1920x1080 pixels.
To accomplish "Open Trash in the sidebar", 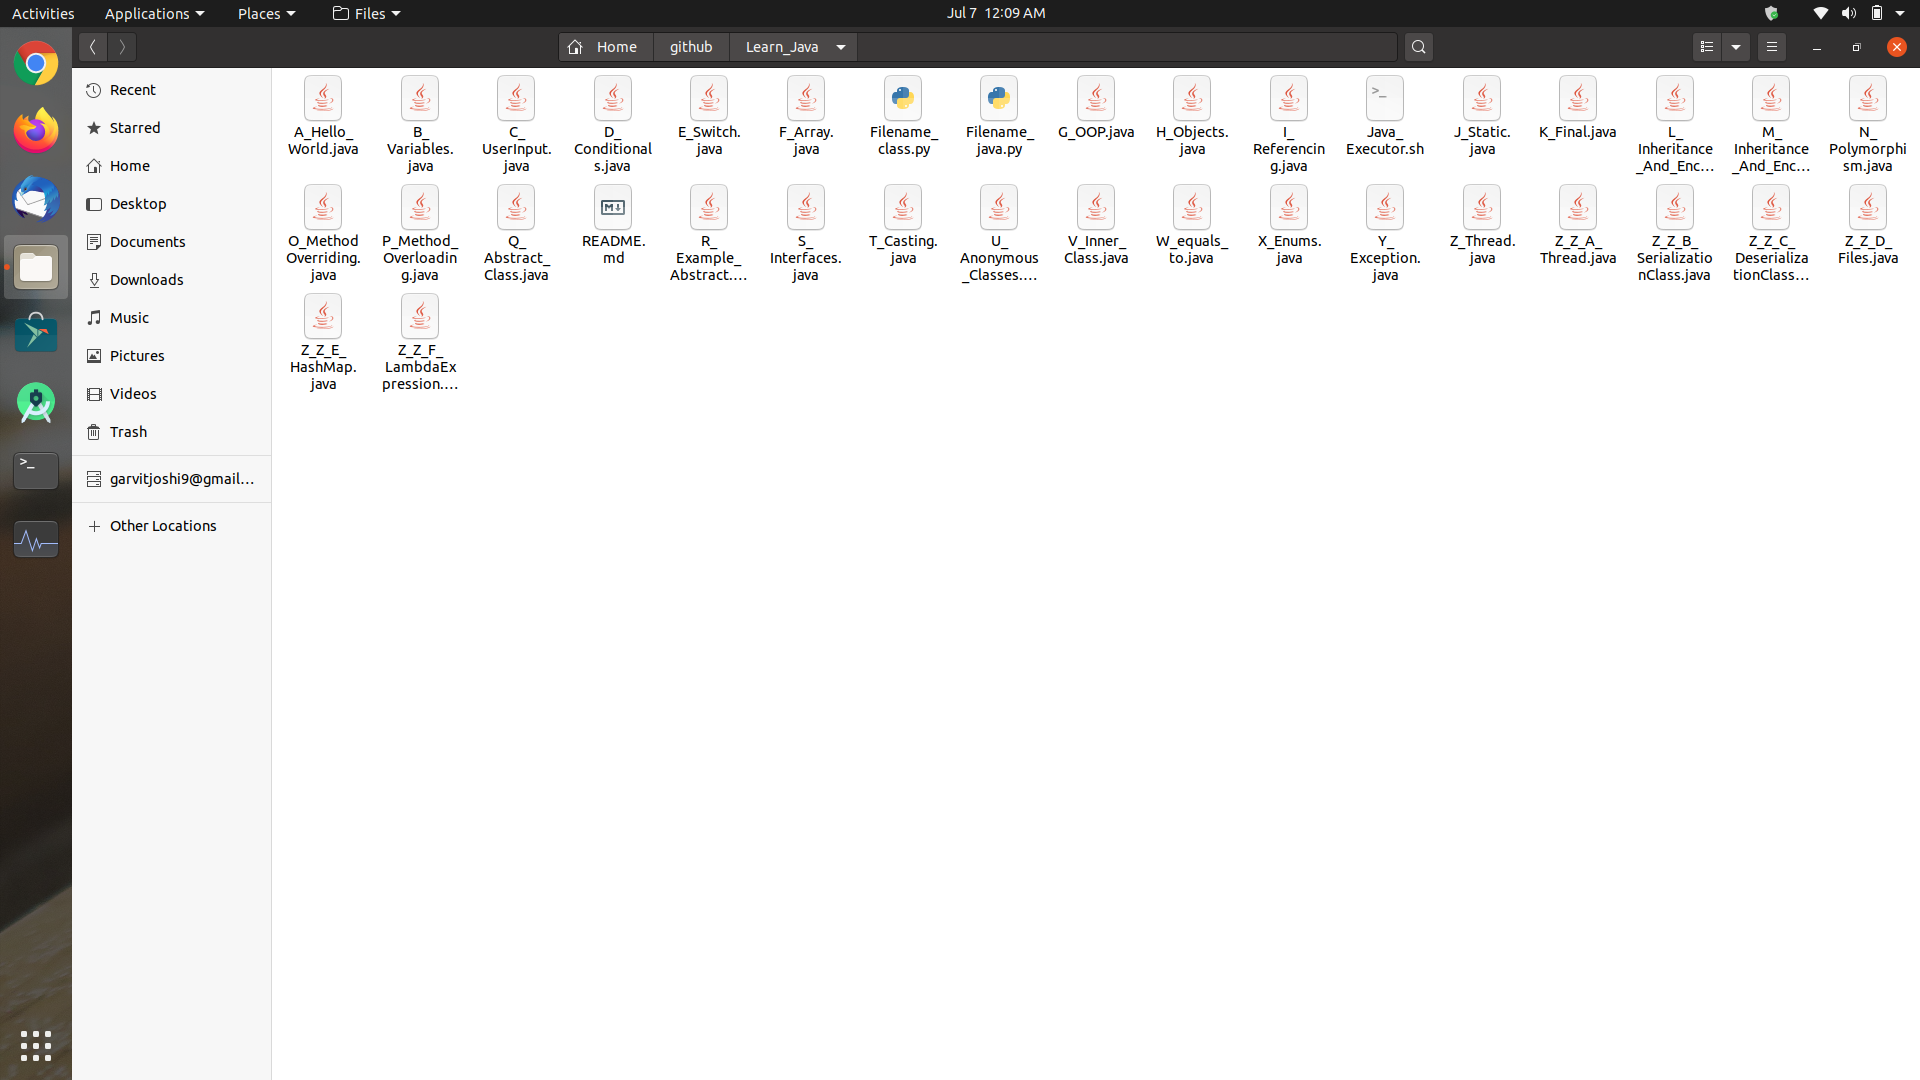I will click(128, 432).
